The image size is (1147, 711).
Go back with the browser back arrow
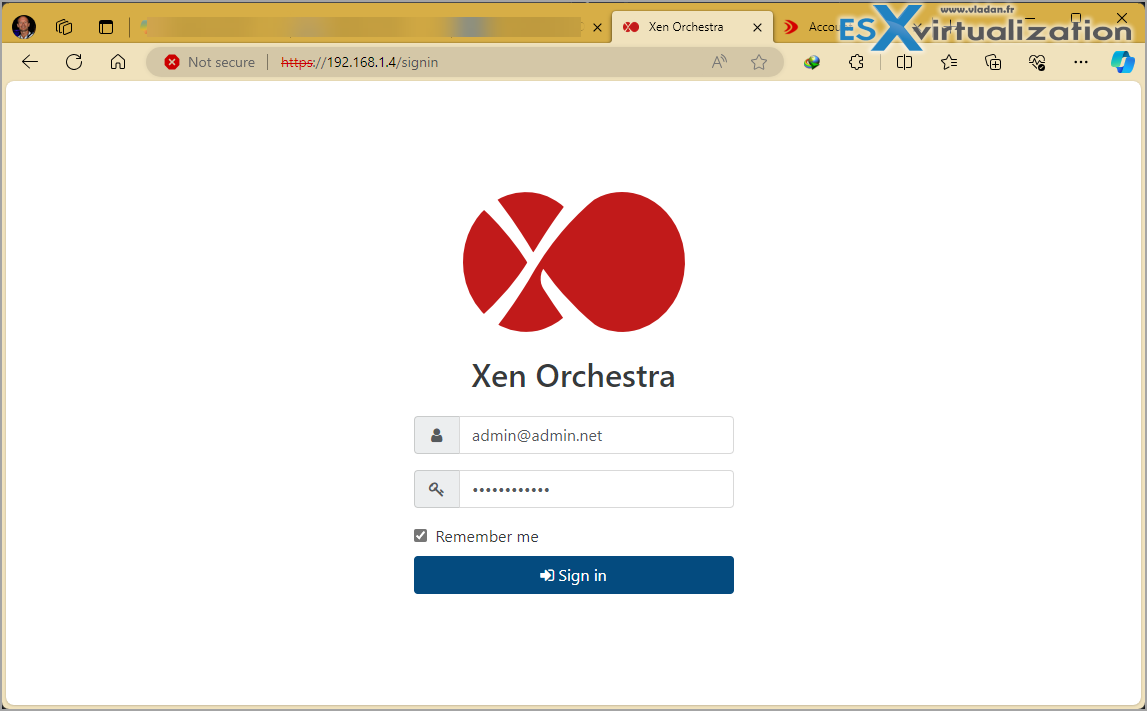(x=30, y=62)
